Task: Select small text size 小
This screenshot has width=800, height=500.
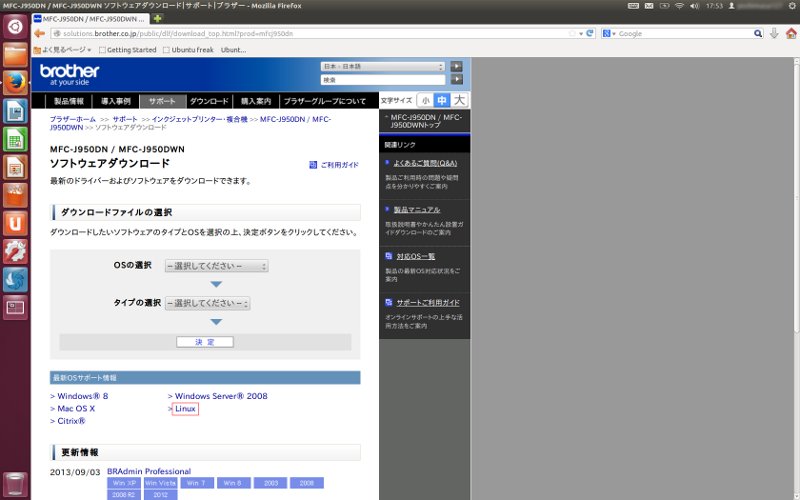Action: [x=426, y=101]
